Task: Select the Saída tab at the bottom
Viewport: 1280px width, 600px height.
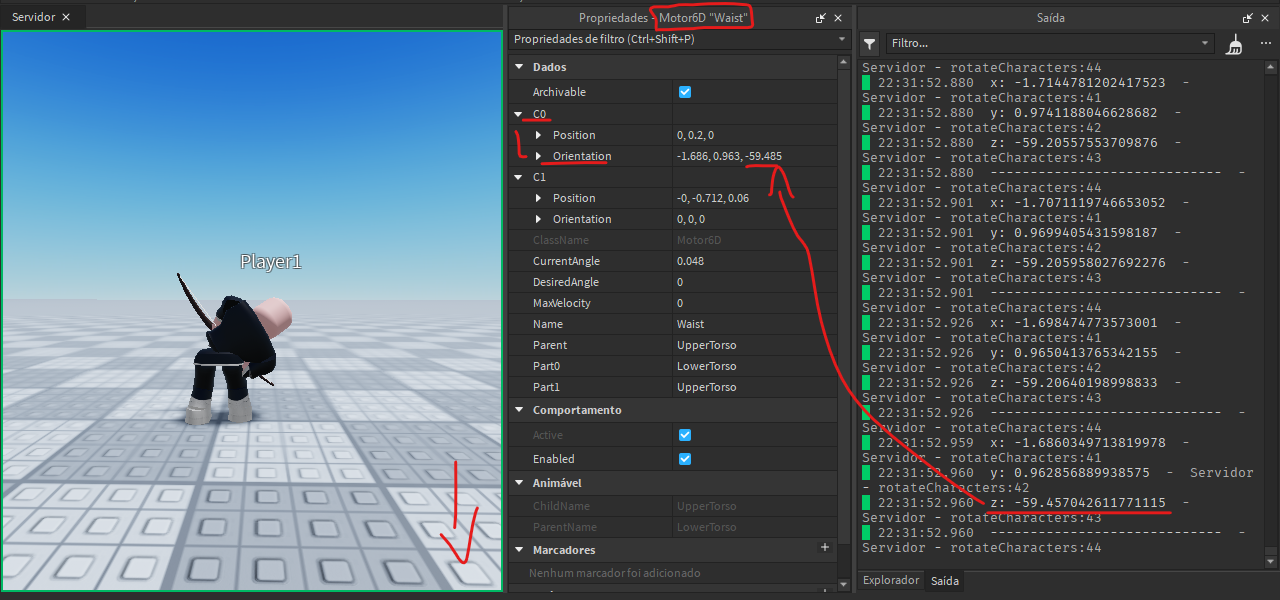Action: pyautogui.click(x=944, y=580)
